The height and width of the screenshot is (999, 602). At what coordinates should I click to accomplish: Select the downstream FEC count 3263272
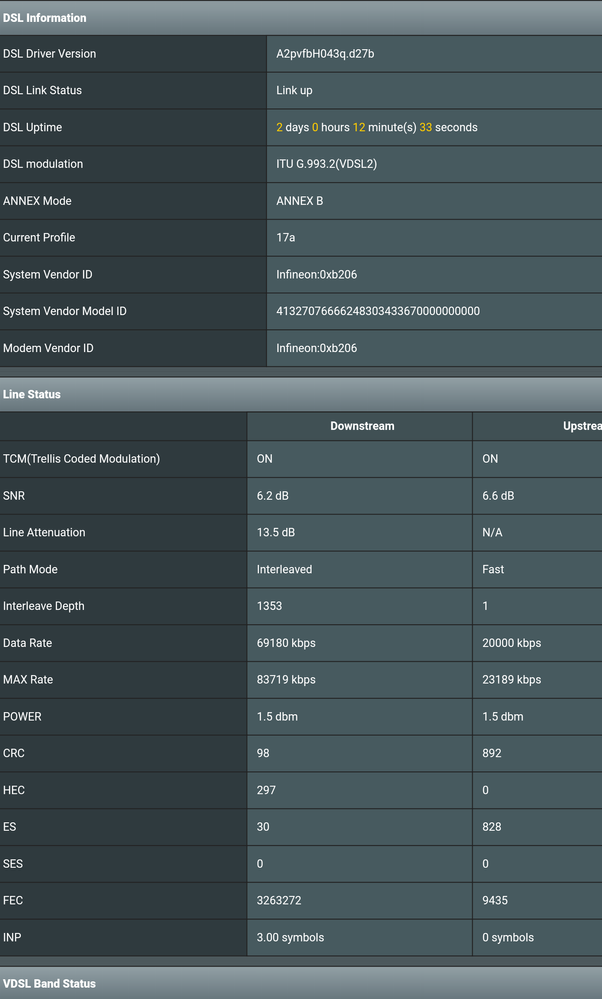pyautogui.click(x=279, y=900)
